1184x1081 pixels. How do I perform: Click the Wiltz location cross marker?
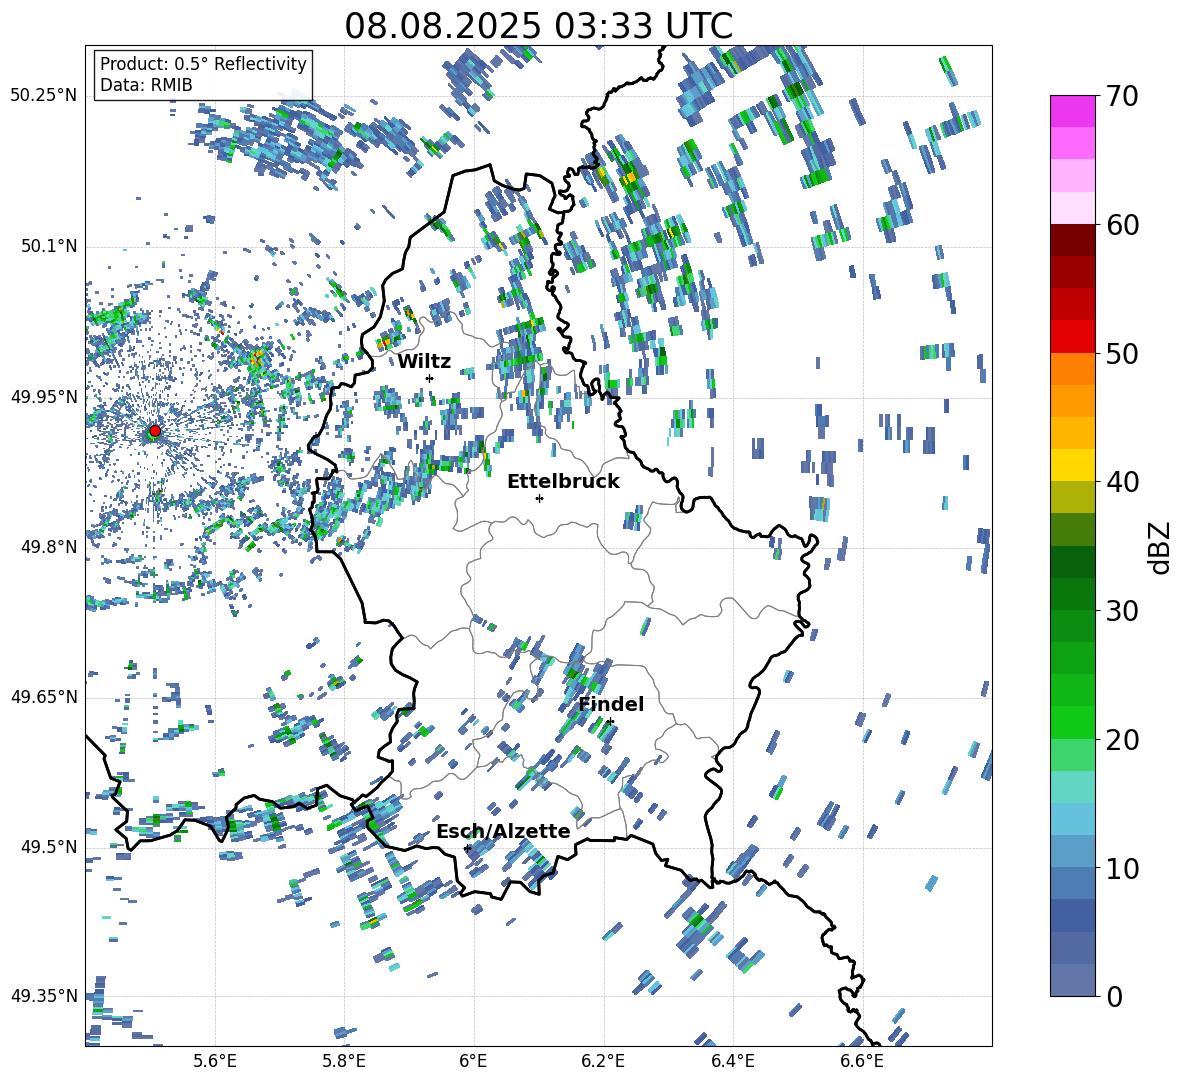430,378
